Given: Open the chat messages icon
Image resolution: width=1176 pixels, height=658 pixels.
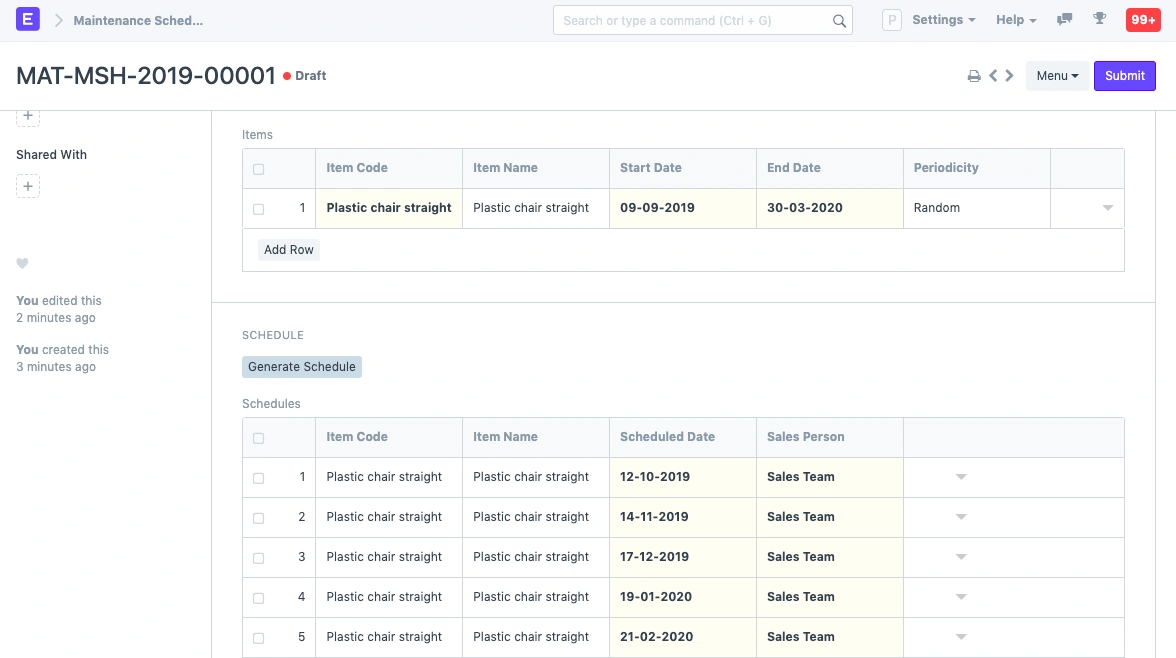Looking at the screenshot, I should point(1065,20).
